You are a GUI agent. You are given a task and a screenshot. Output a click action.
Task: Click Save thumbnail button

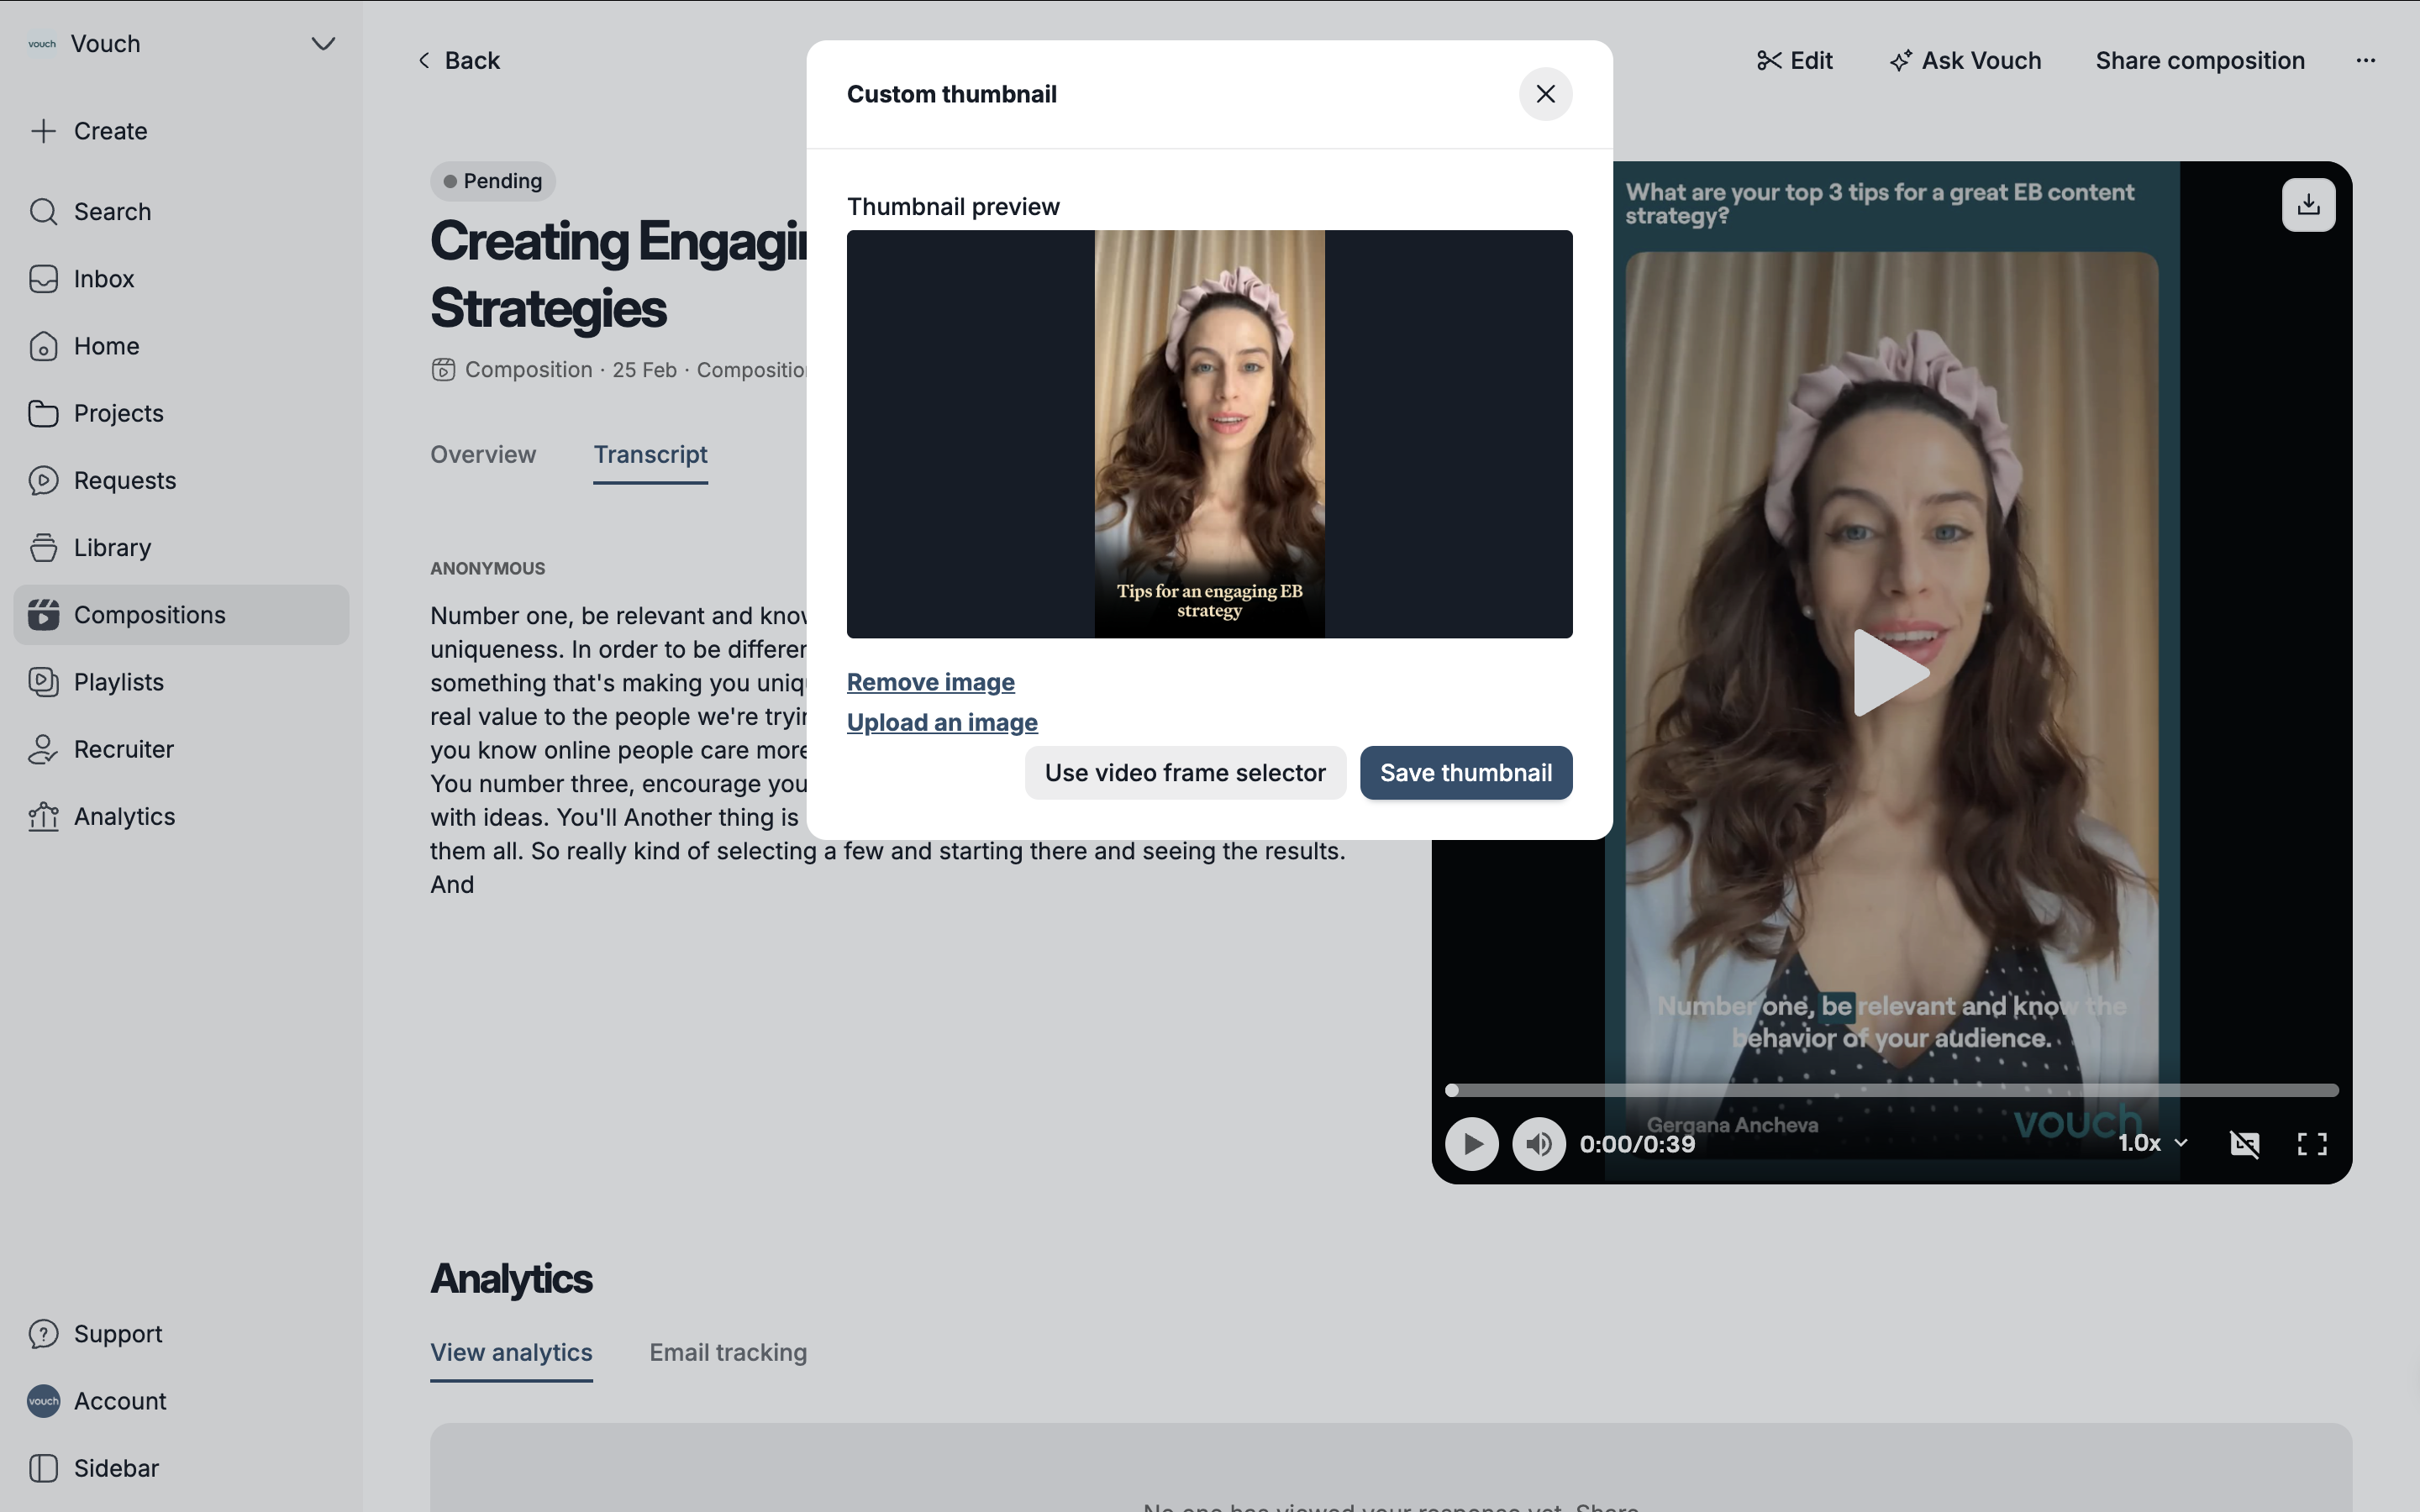(1465, 773)
